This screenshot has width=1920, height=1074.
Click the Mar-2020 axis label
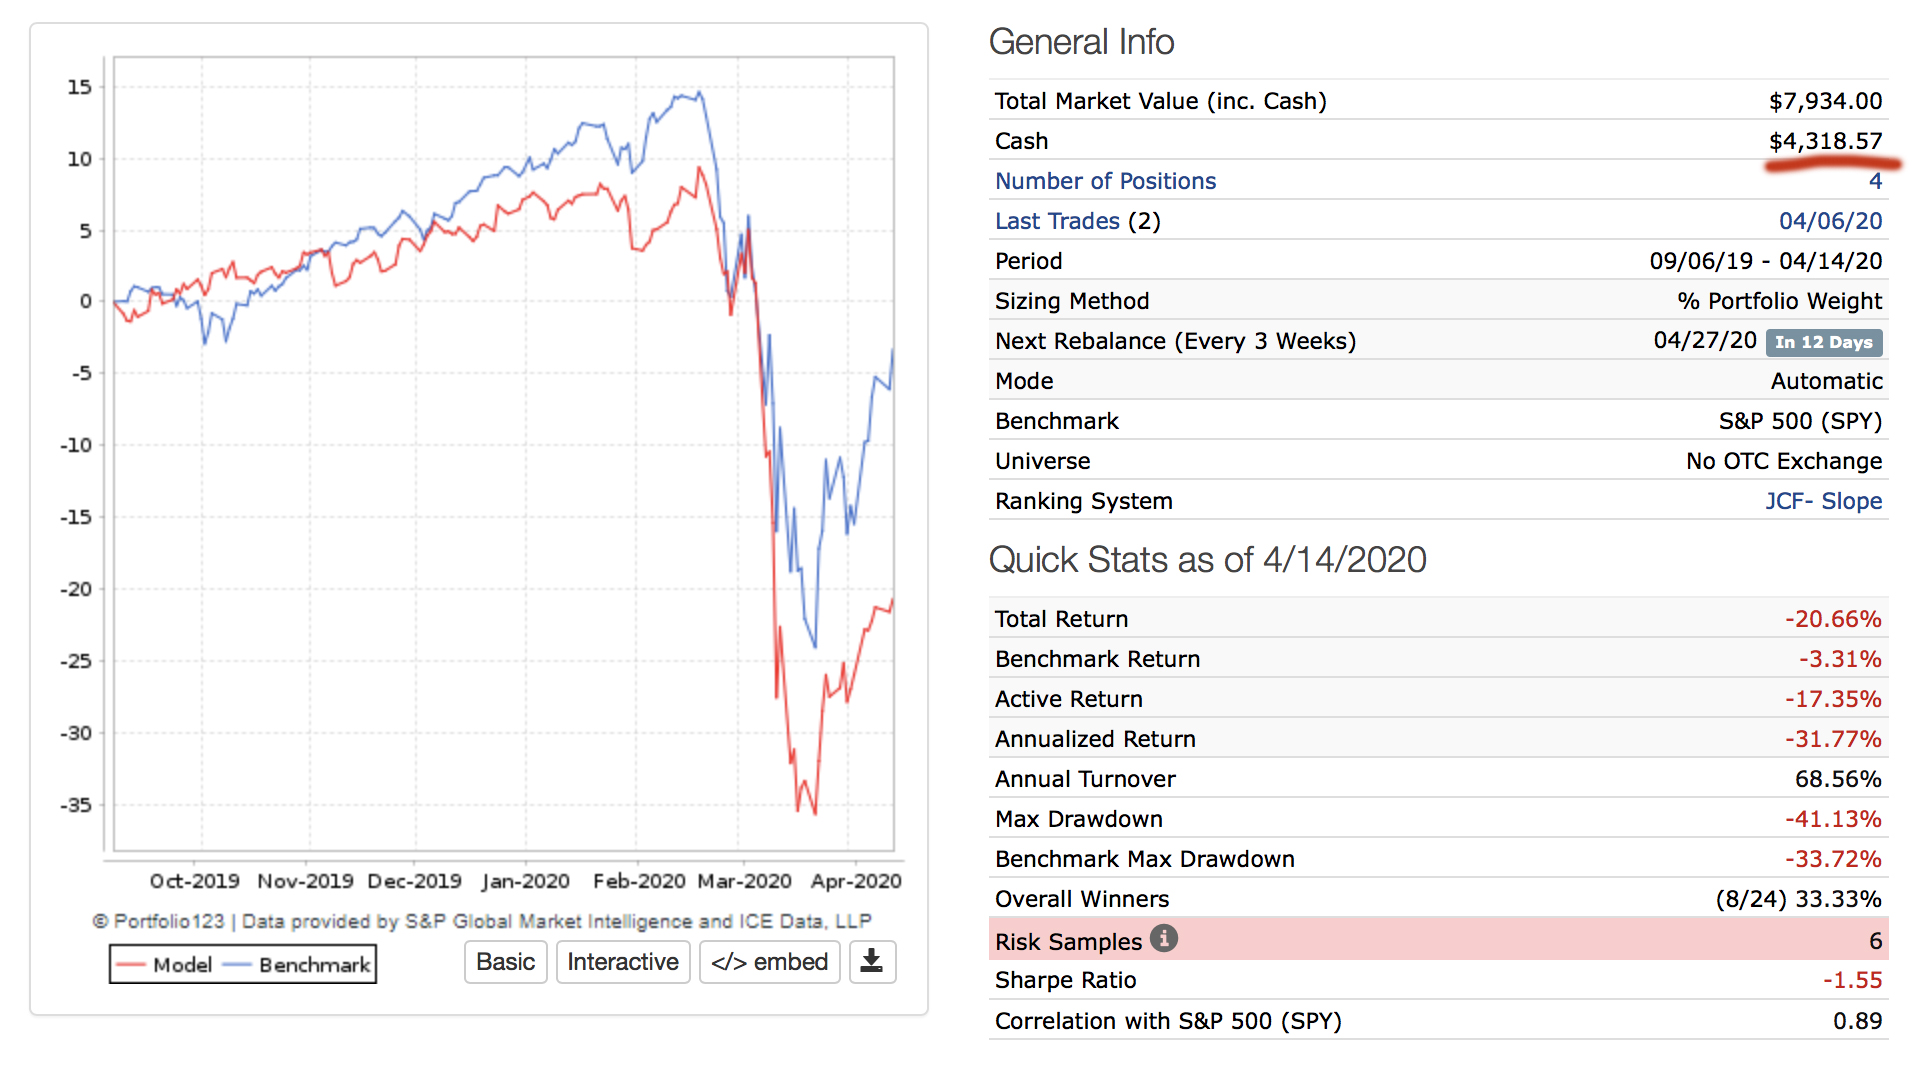pyautogui.click(x=744, y=881)
